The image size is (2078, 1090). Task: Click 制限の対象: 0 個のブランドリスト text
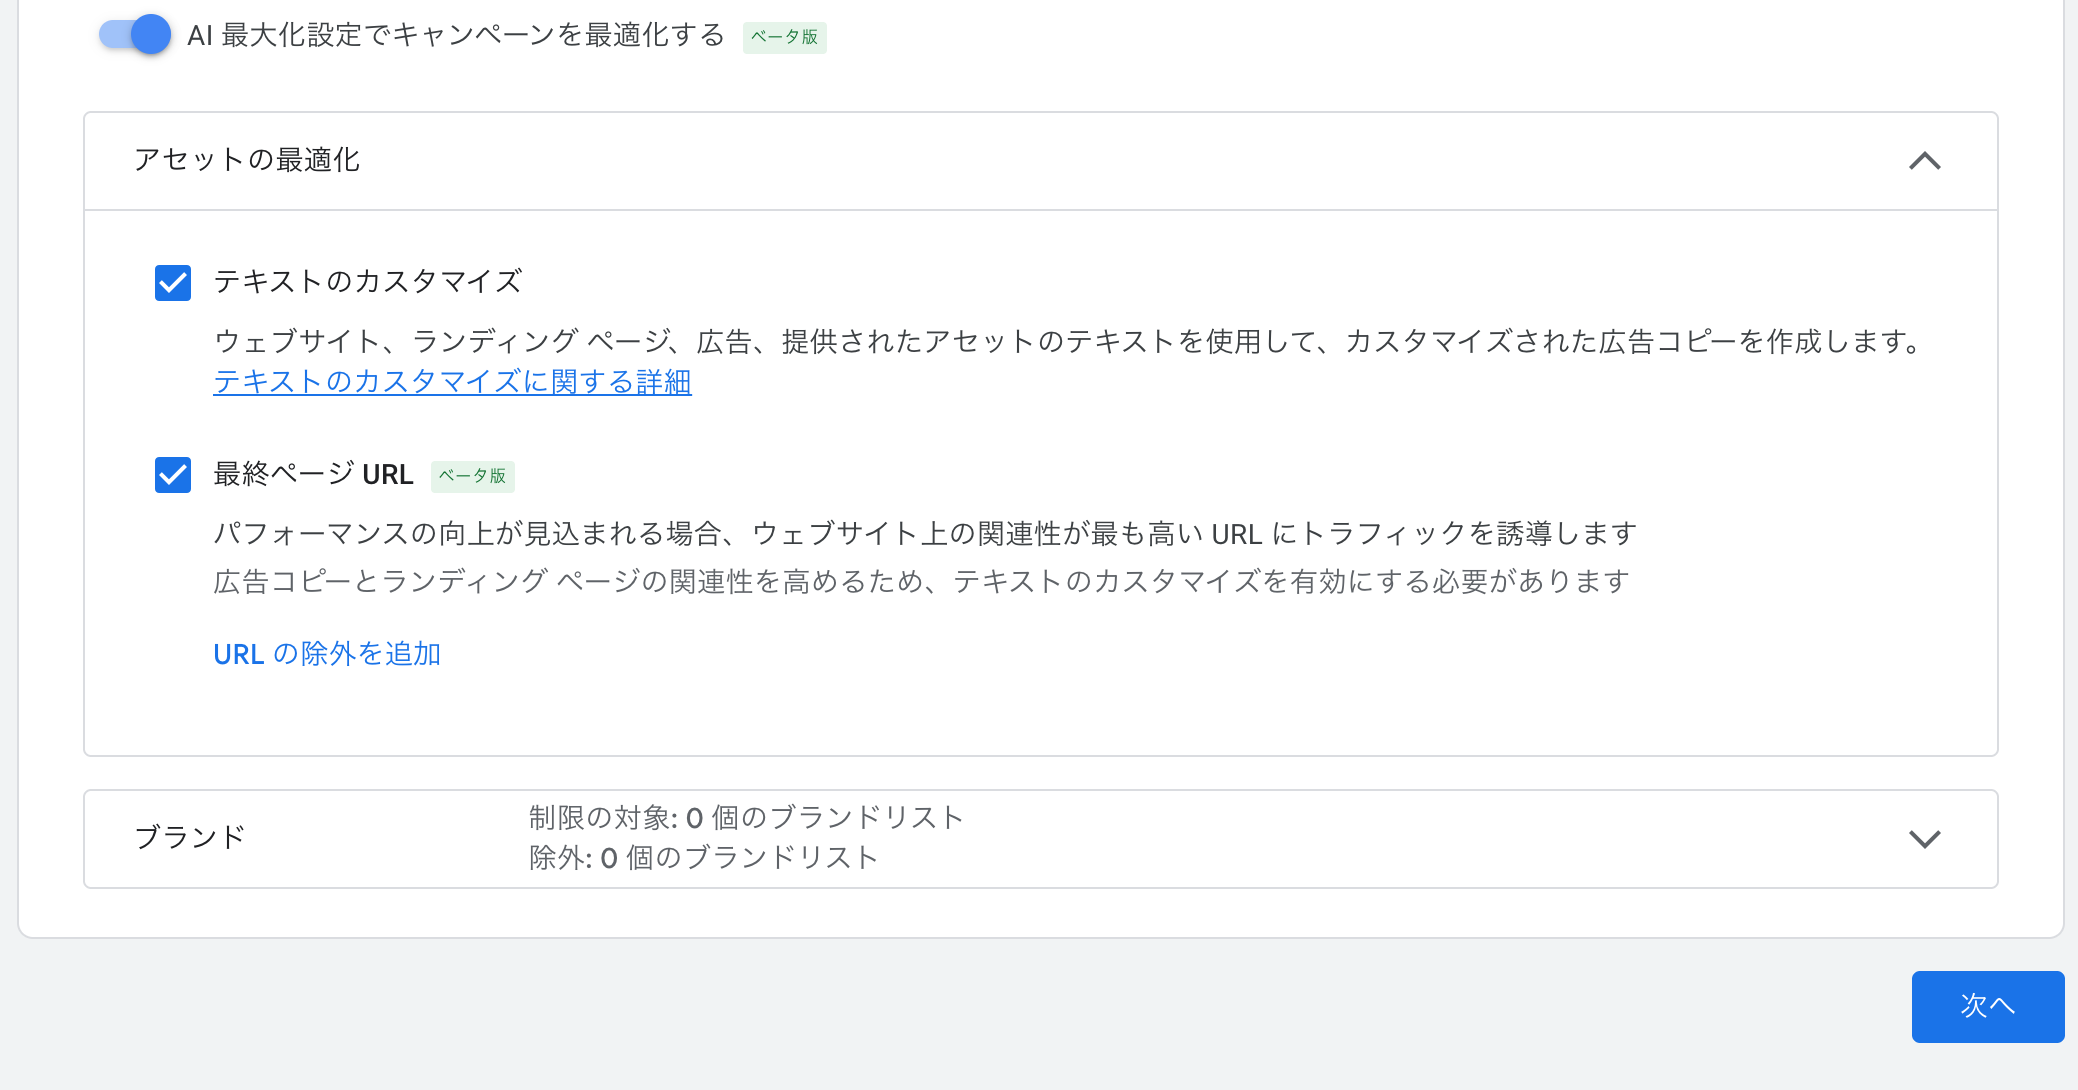click(746, 818)
